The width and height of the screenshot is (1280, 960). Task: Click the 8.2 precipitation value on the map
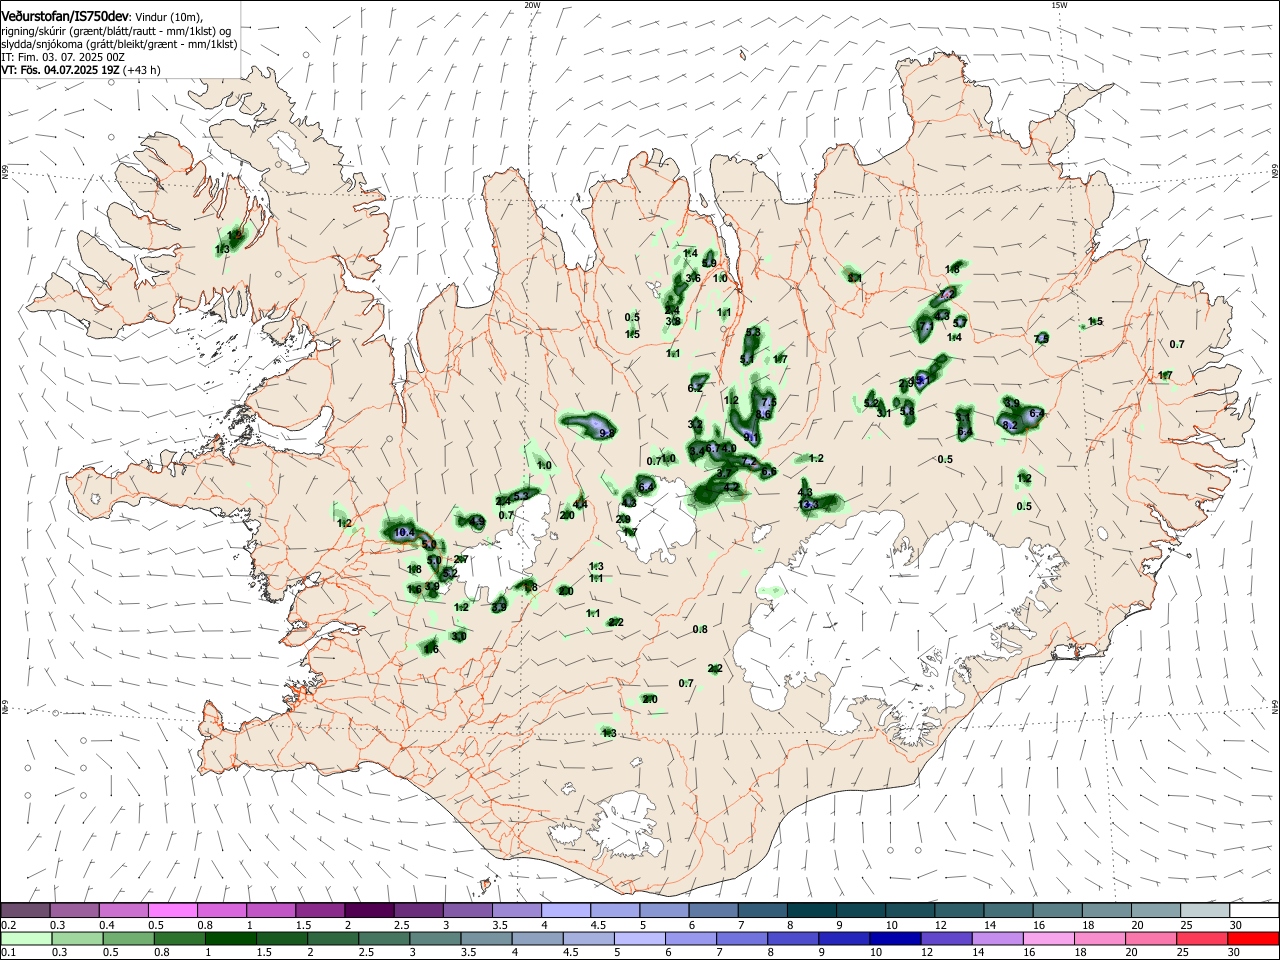point(1009,425)
